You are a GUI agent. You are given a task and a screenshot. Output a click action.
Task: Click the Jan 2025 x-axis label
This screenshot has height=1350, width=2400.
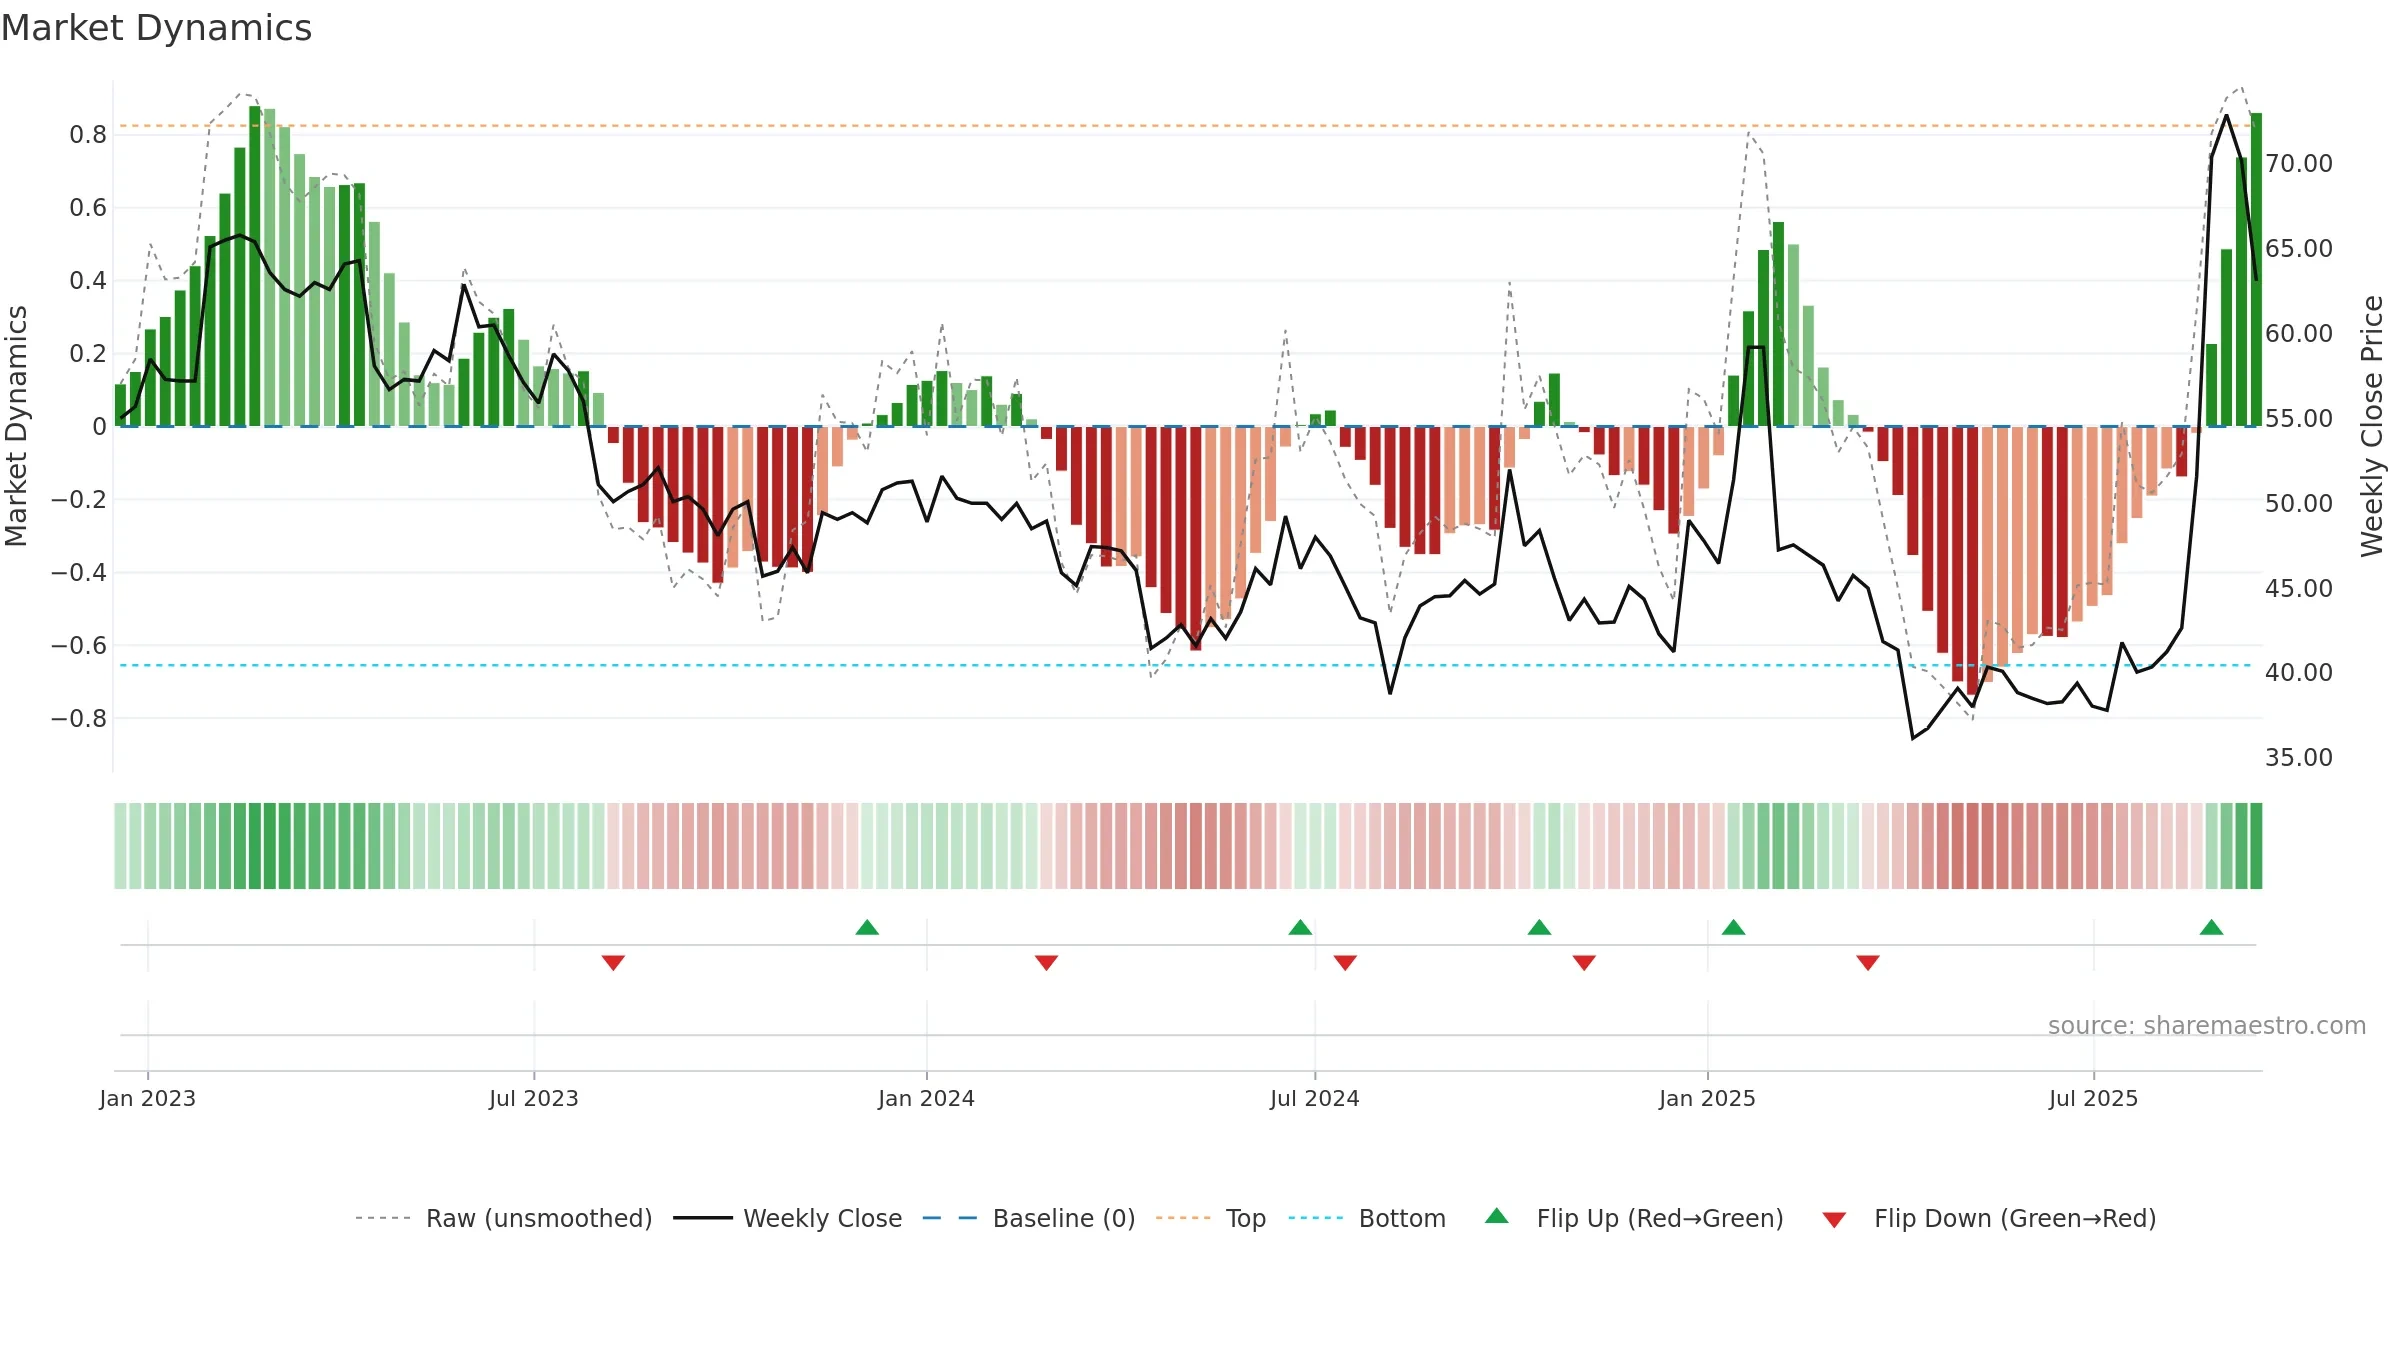[x=1707, y=1098]
